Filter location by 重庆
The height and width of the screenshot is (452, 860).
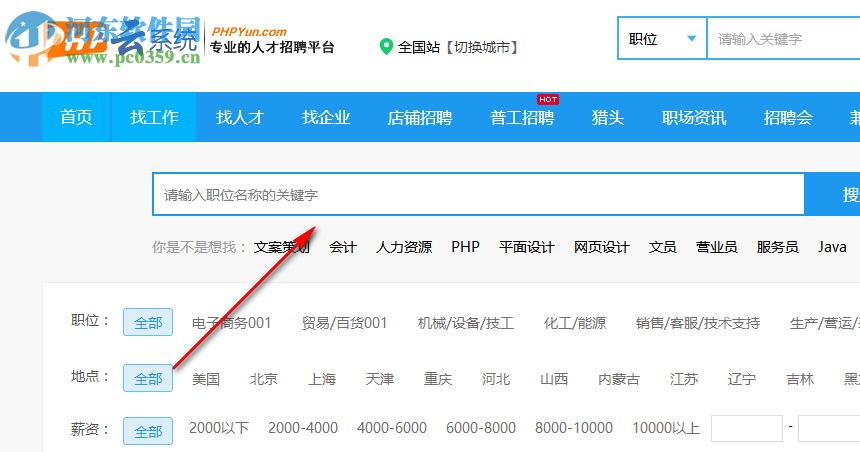click(x=438, y=379)
